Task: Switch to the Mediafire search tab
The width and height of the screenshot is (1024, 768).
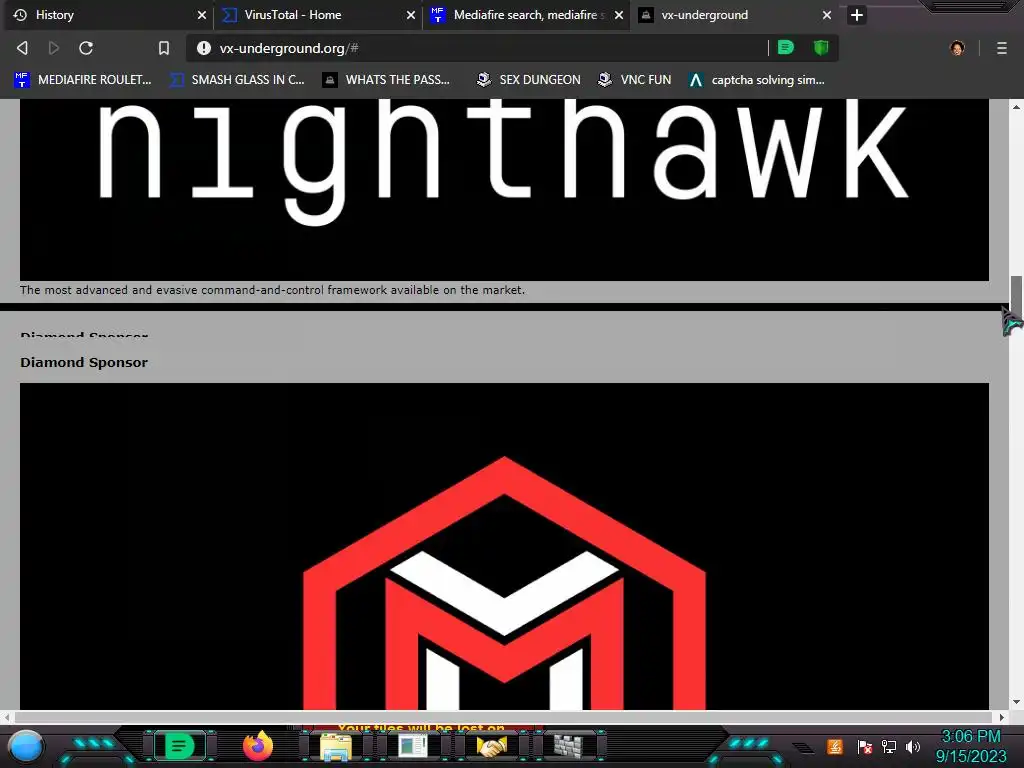Action: [x=526, y=15]
